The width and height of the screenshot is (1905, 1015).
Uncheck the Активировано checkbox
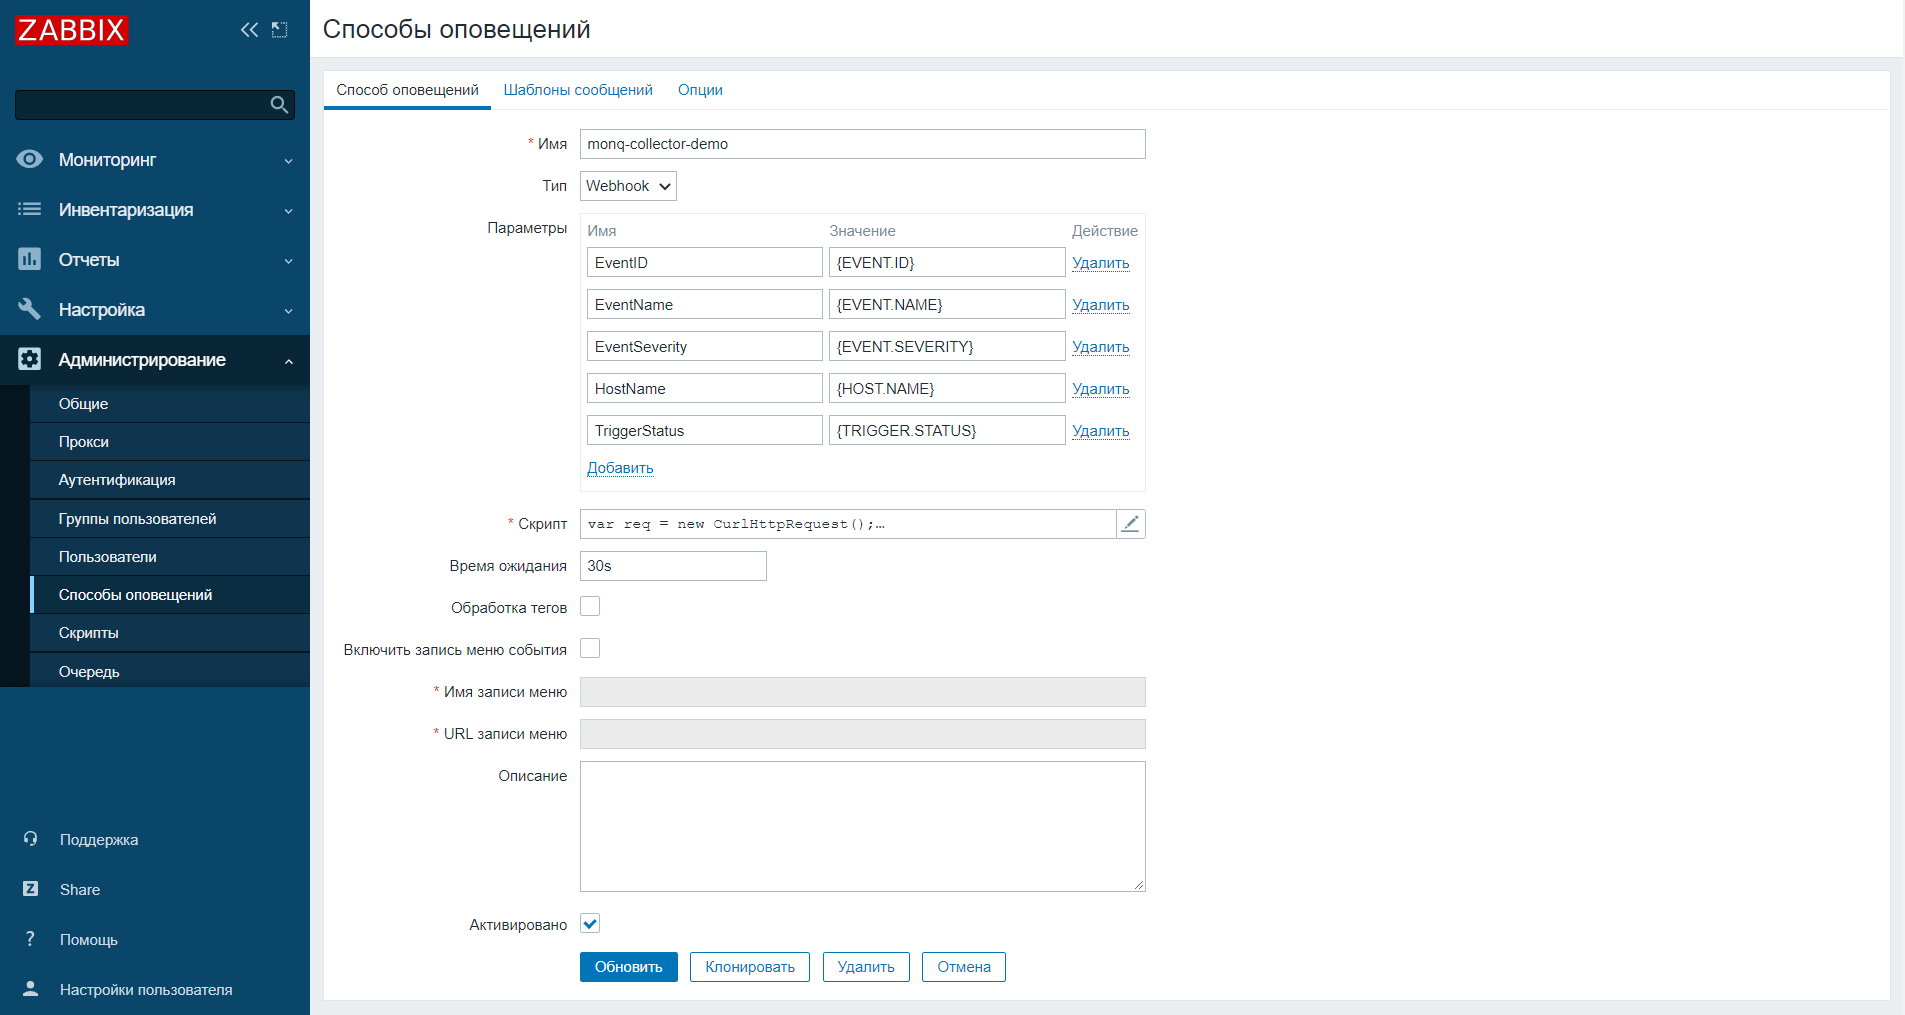[x=590, y=924]
